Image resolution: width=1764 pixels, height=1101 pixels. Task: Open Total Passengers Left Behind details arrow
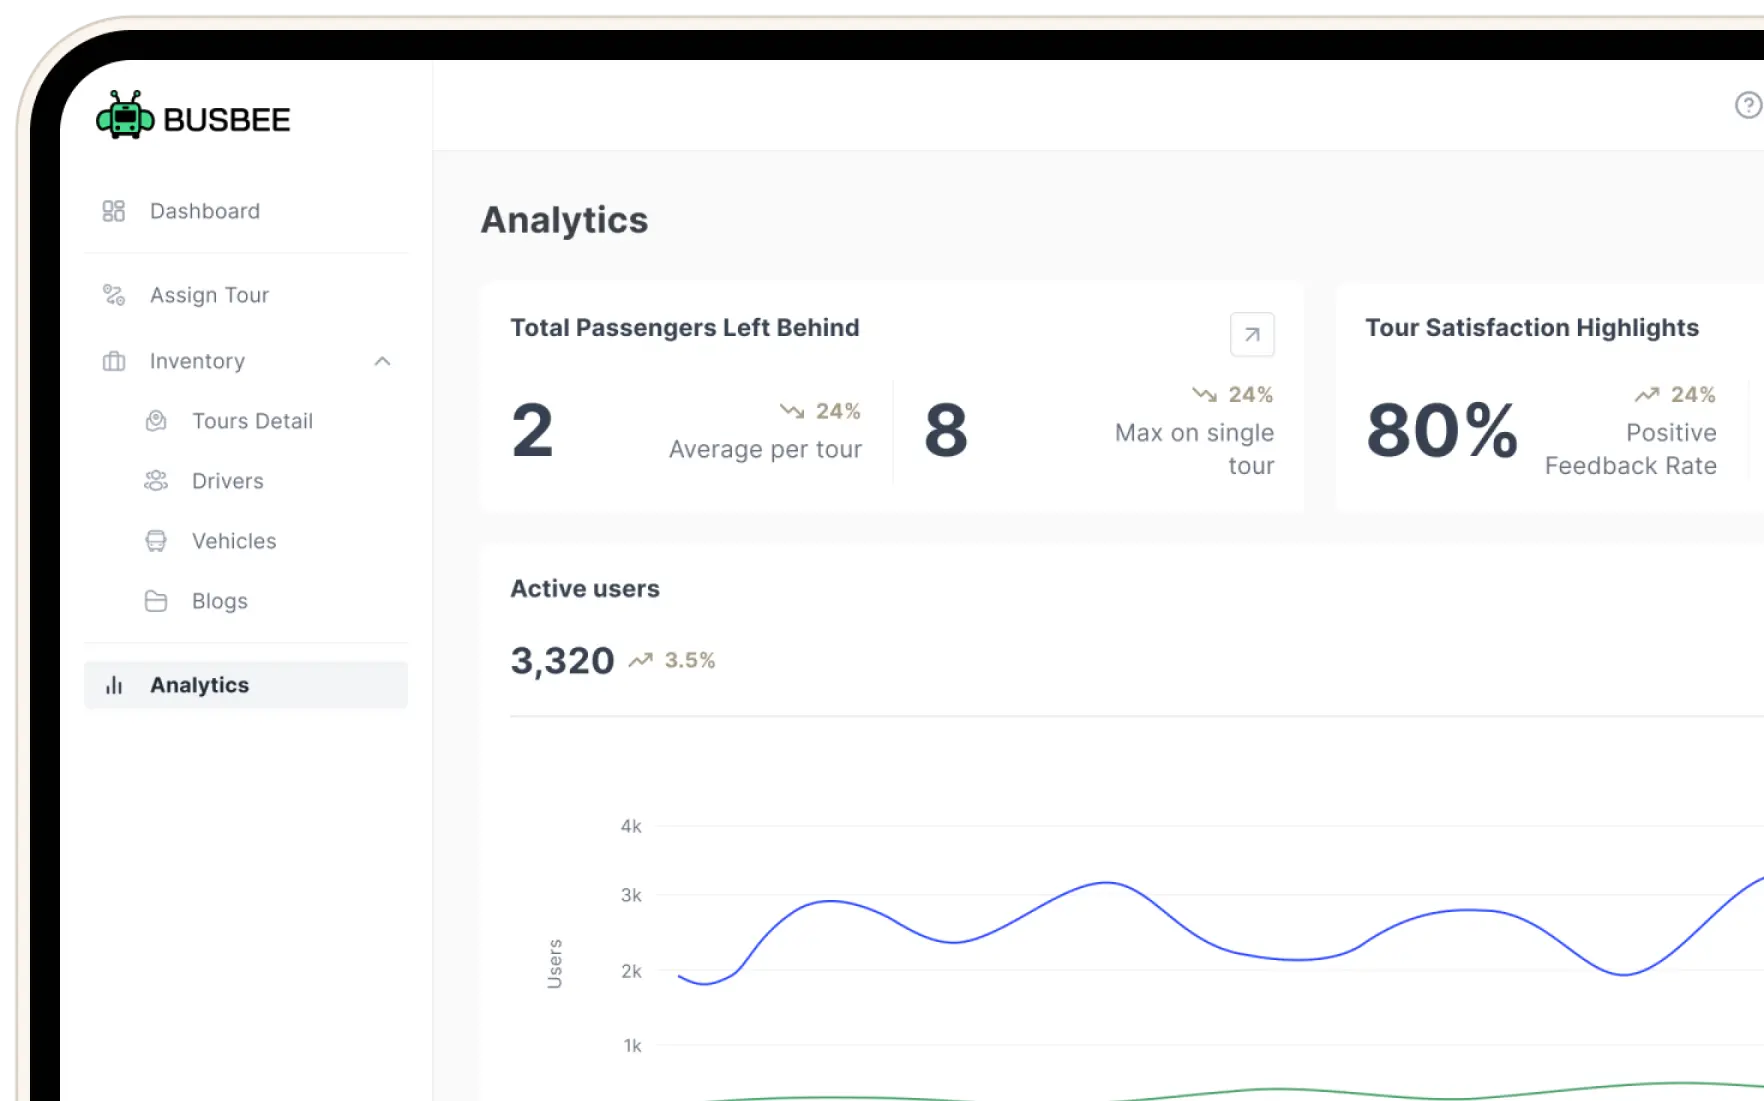(x=1252, y=335)
